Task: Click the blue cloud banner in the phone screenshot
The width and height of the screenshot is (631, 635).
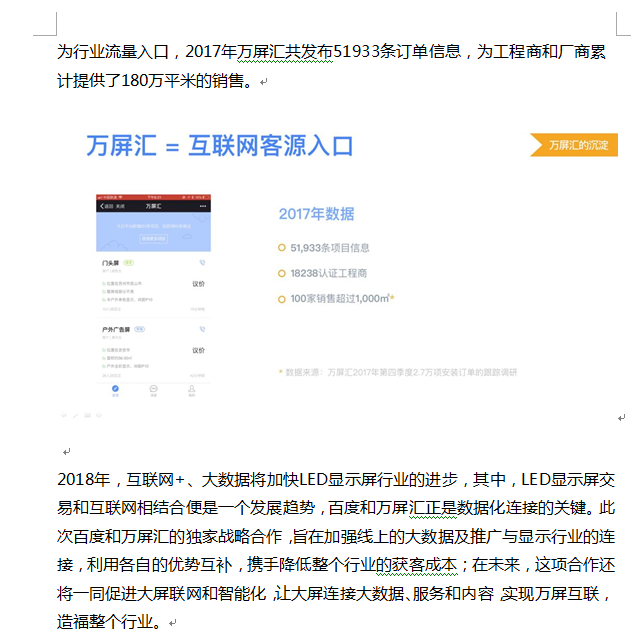Action: pyautogui.click(x=153, y=232)
